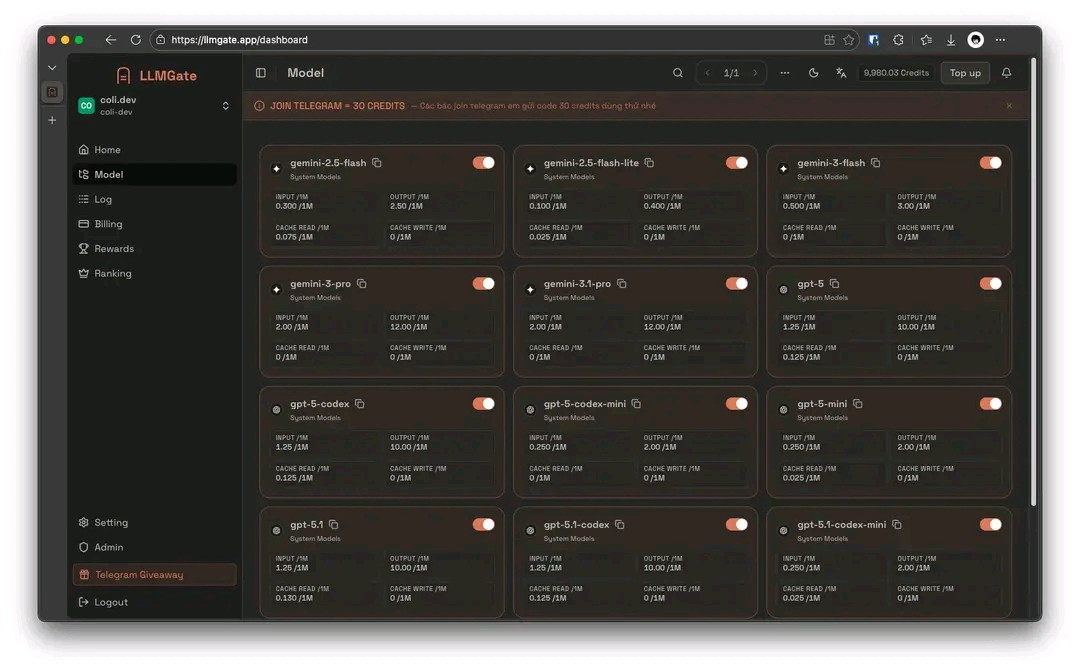Copy the gemini-3.1-pro model name
Screen dimensions: 1080x672
click(x=622, y=284)
